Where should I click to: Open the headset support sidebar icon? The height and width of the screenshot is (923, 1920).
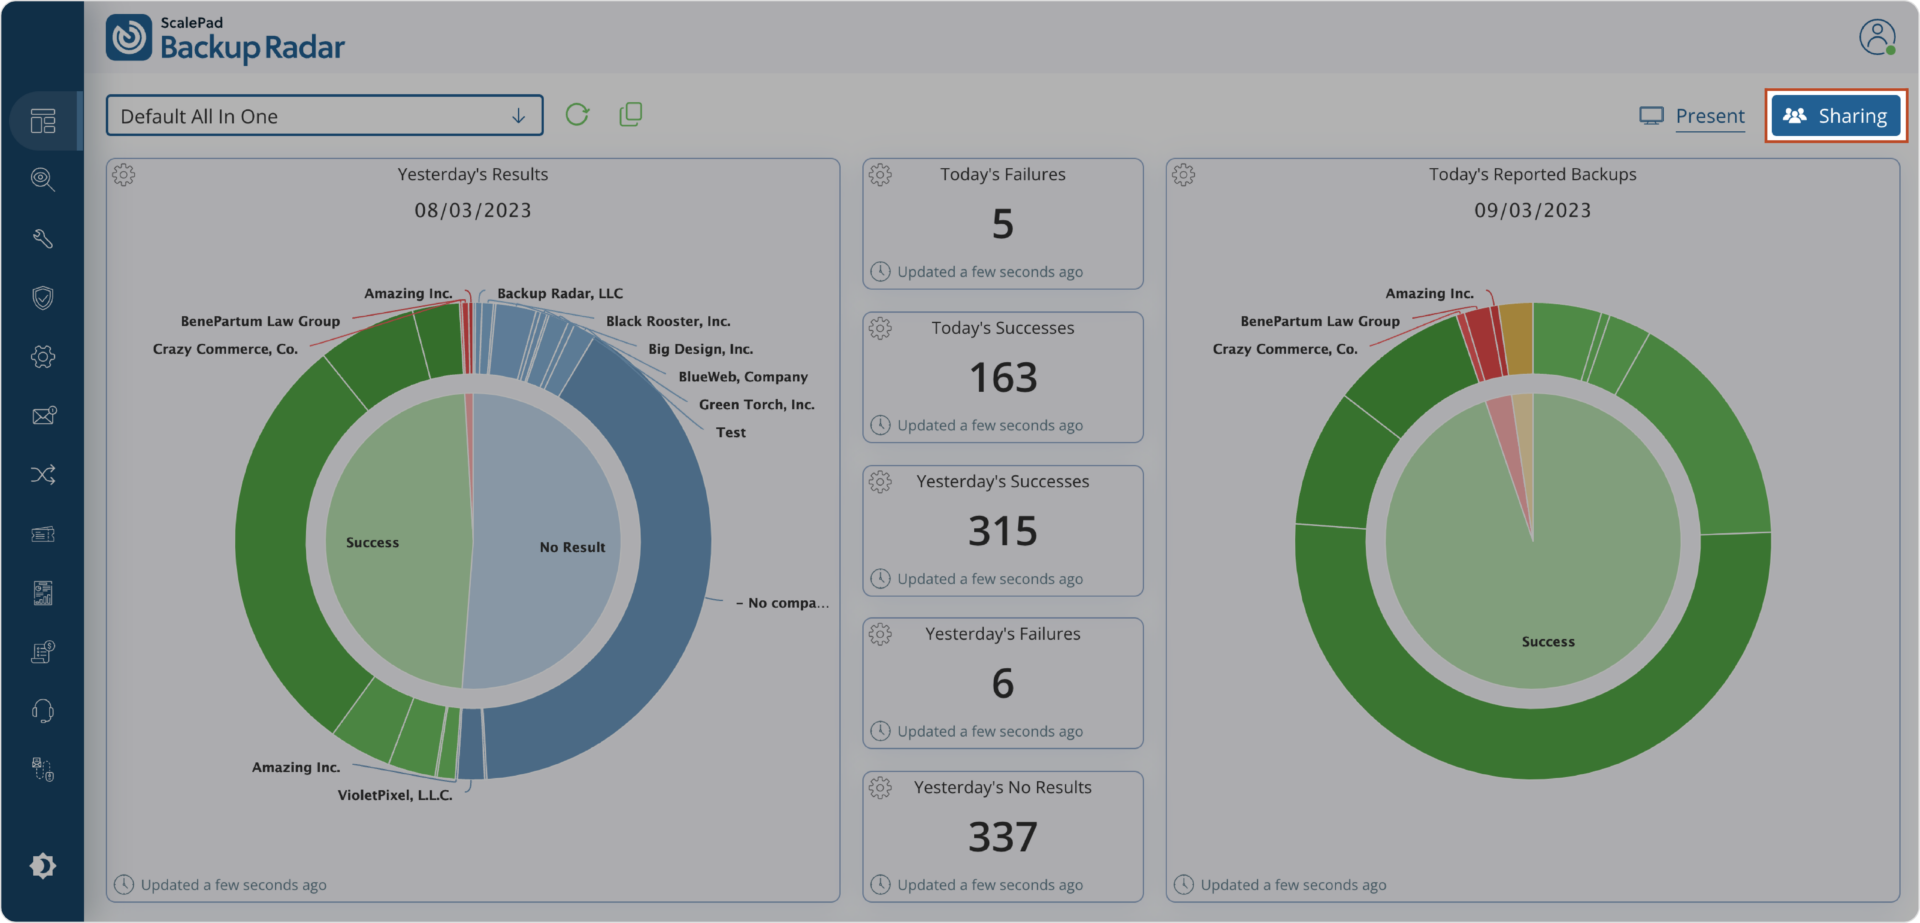43,711
